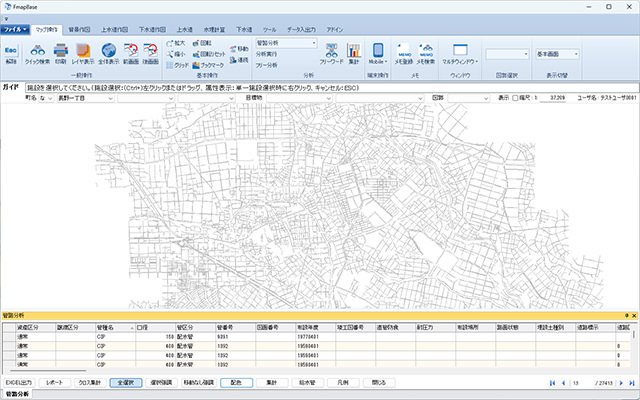The image size is (640, 400).
Task: Open クイック検索 quick search tool
Action: click(x=35, y=52)
